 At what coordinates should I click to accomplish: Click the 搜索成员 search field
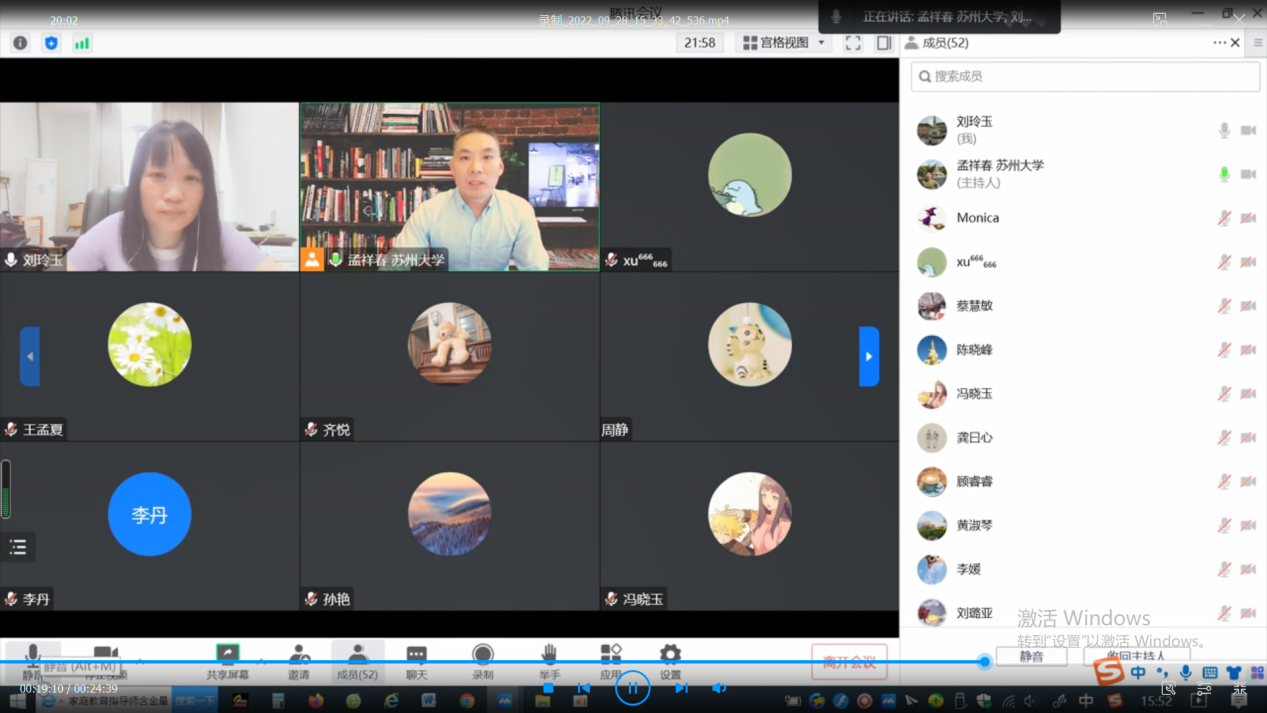coord(1085,76)
